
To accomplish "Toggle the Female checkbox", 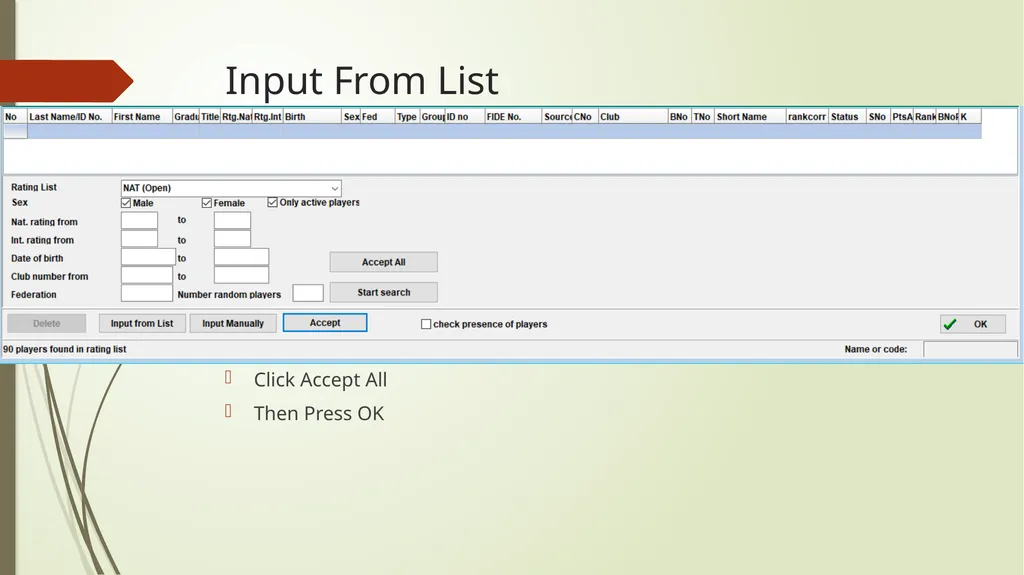I will coord(206,203).
